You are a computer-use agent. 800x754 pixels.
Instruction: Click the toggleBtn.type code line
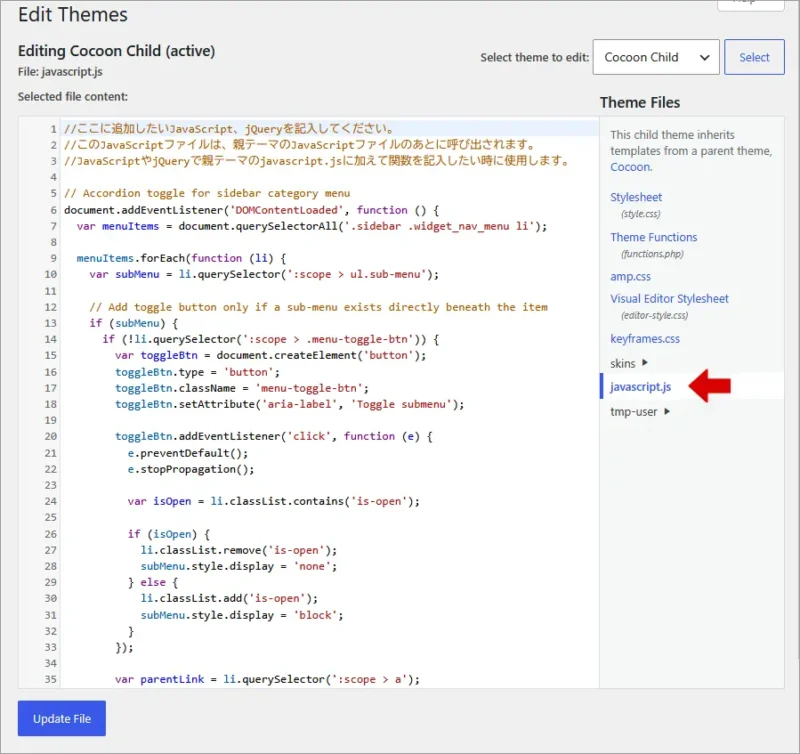click(x=197, y=372)
